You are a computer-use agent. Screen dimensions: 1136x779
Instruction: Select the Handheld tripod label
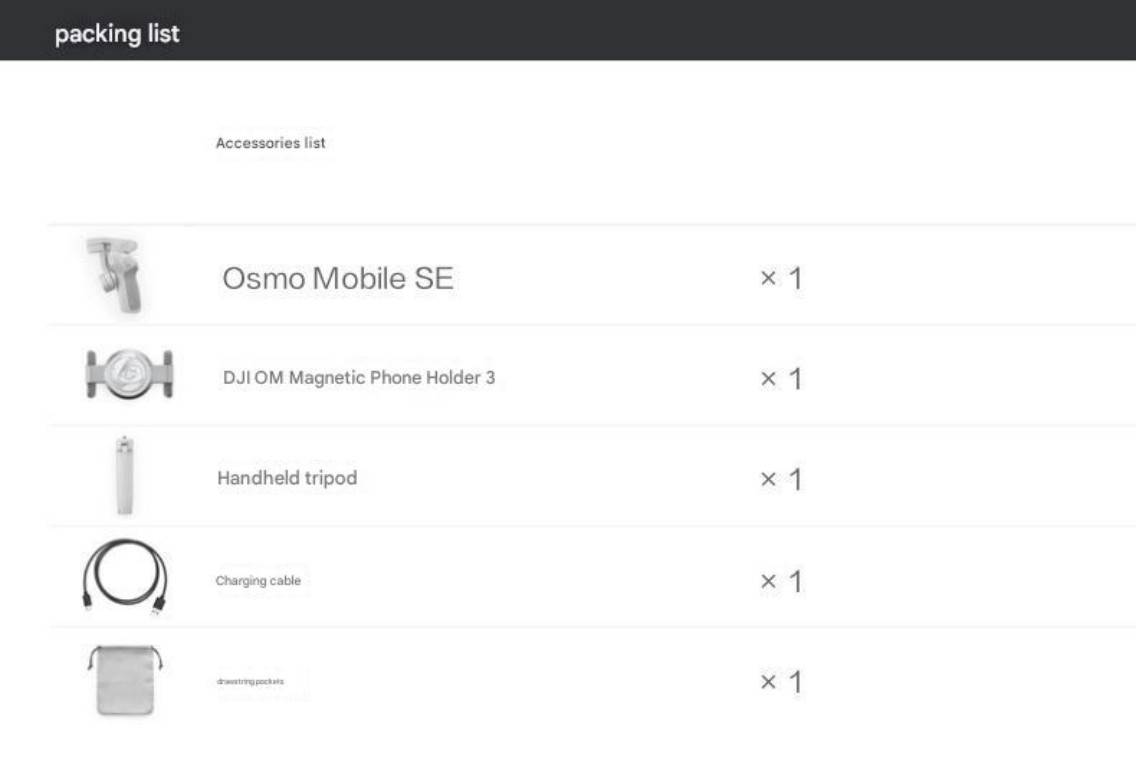287,478
